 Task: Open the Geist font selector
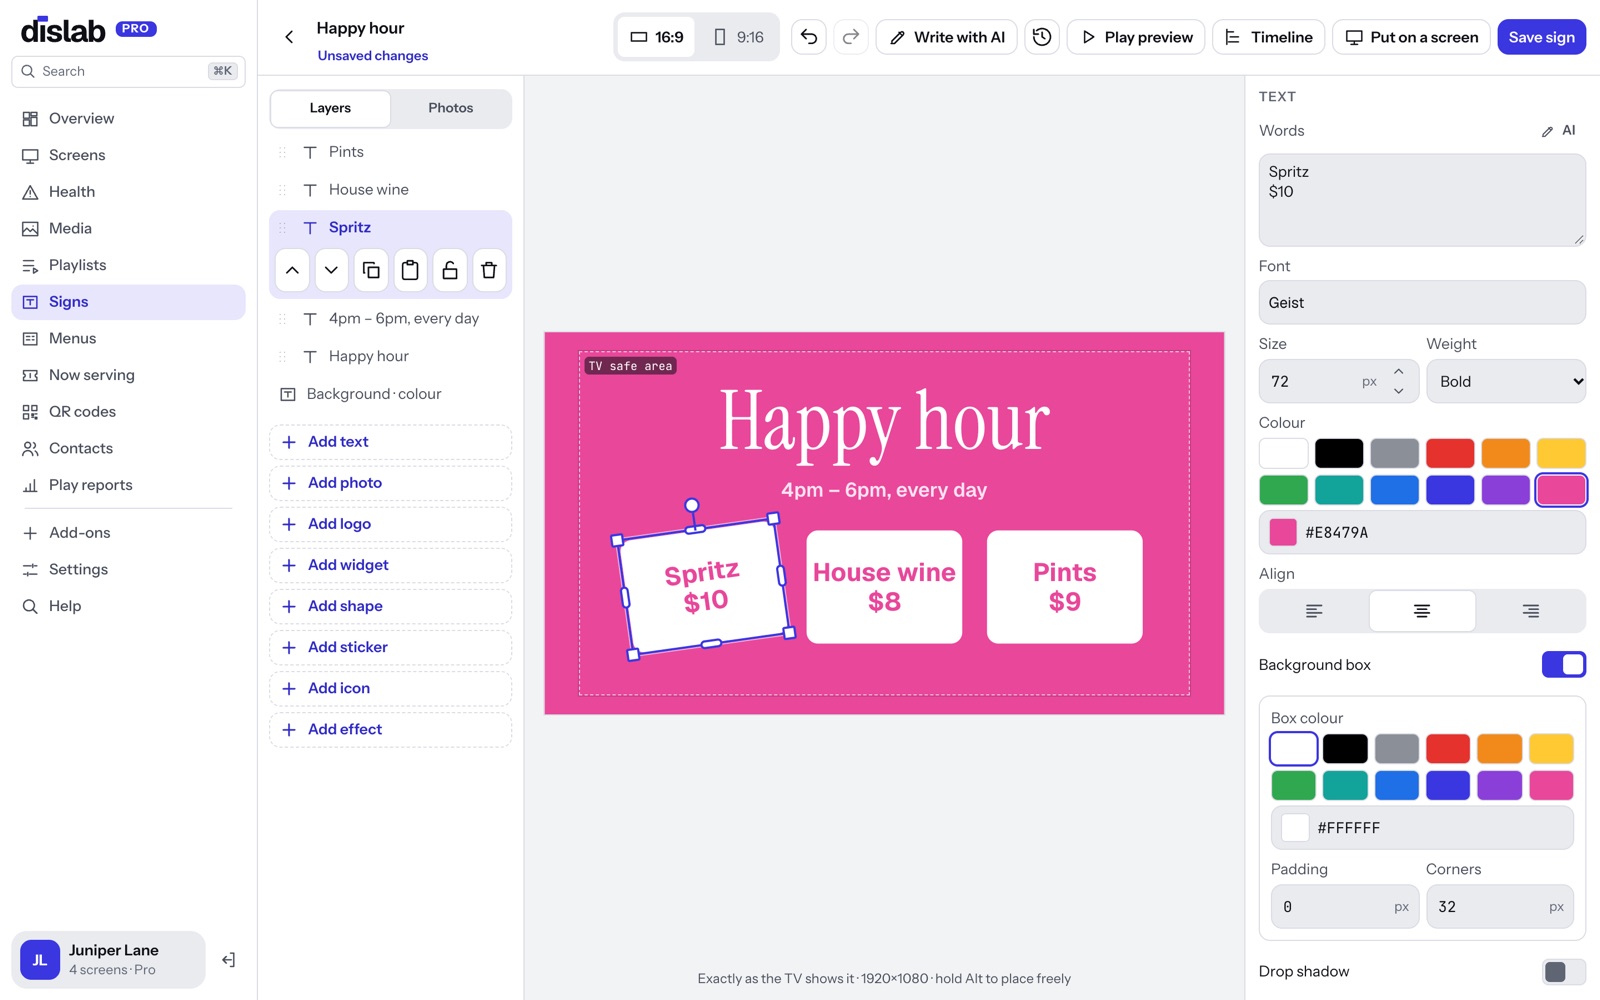[x=1422, y=302]
